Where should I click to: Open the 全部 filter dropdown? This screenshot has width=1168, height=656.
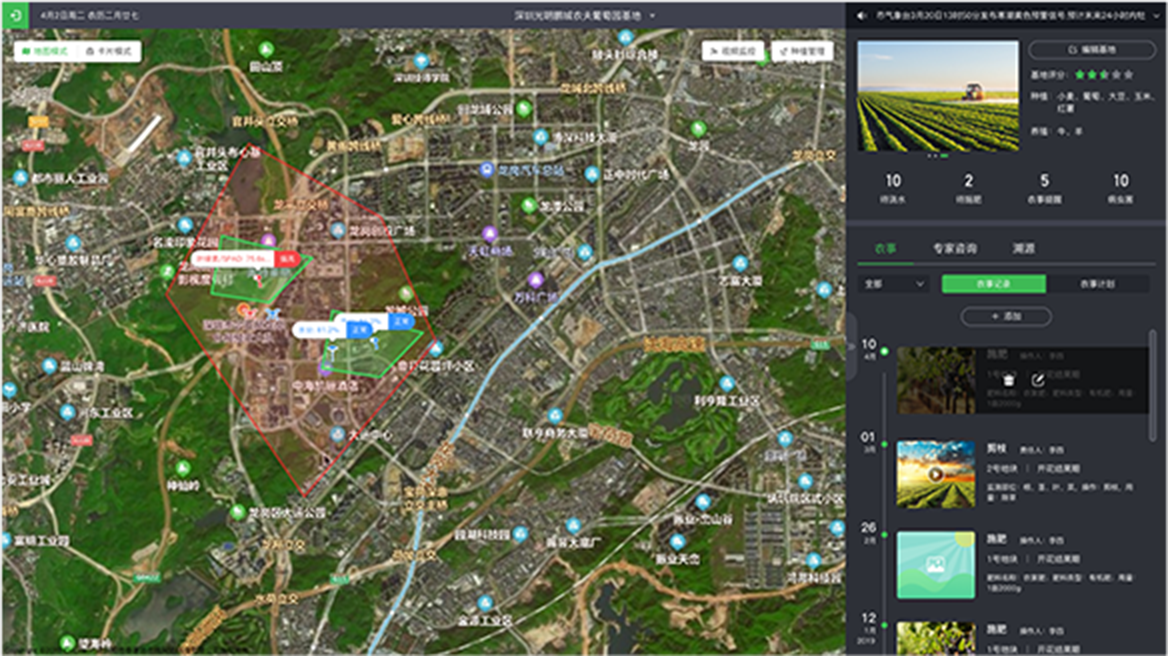tap(893, 284)
